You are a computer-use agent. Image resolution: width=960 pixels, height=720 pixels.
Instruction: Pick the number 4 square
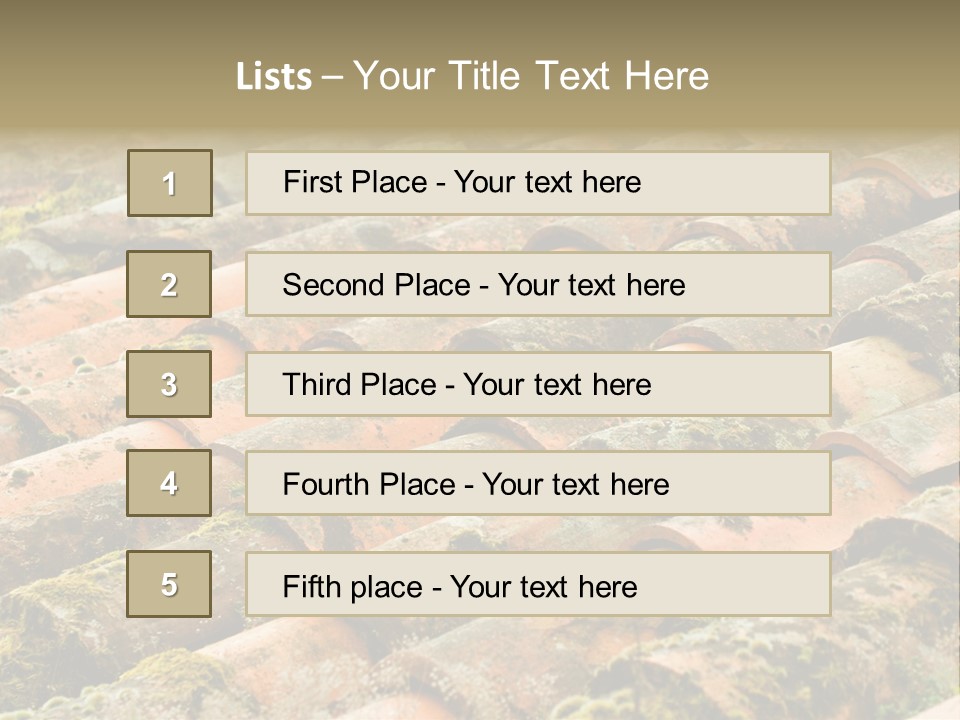pyautogui.click(x=169, y=483)
